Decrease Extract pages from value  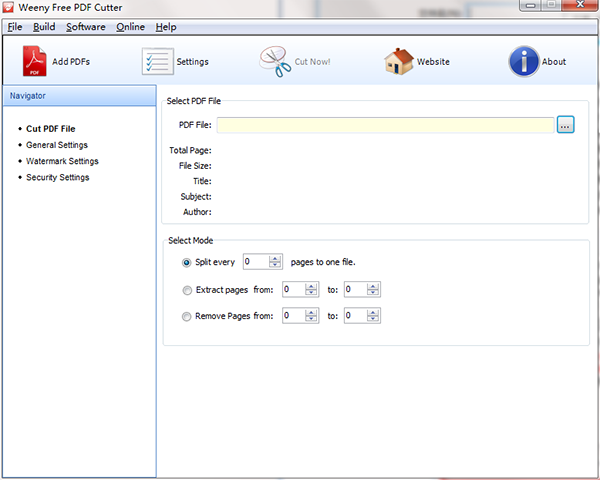point(311,292)
